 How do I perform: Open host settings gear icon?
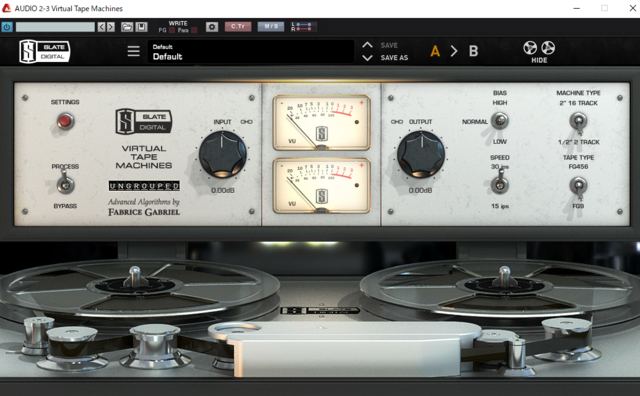click(x=211, y=27)
